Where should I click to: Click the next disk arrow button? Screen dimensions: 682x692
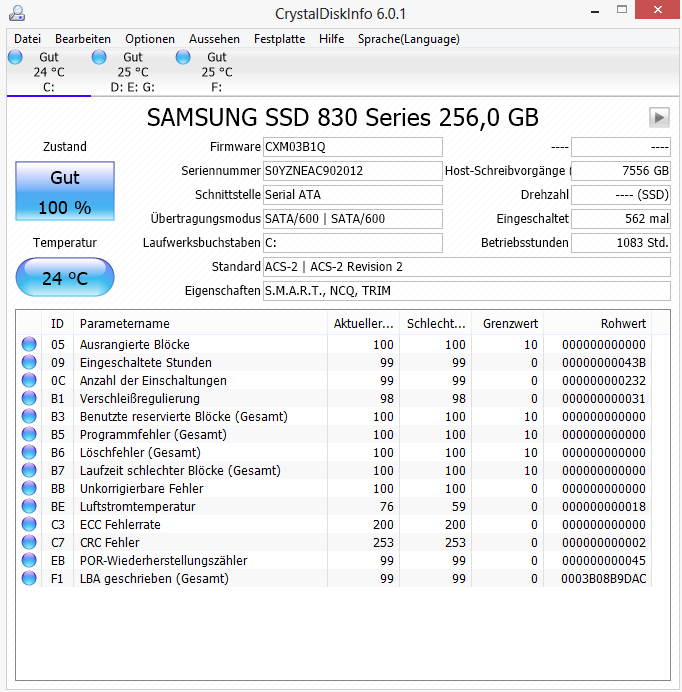click(x=659, y=118)
